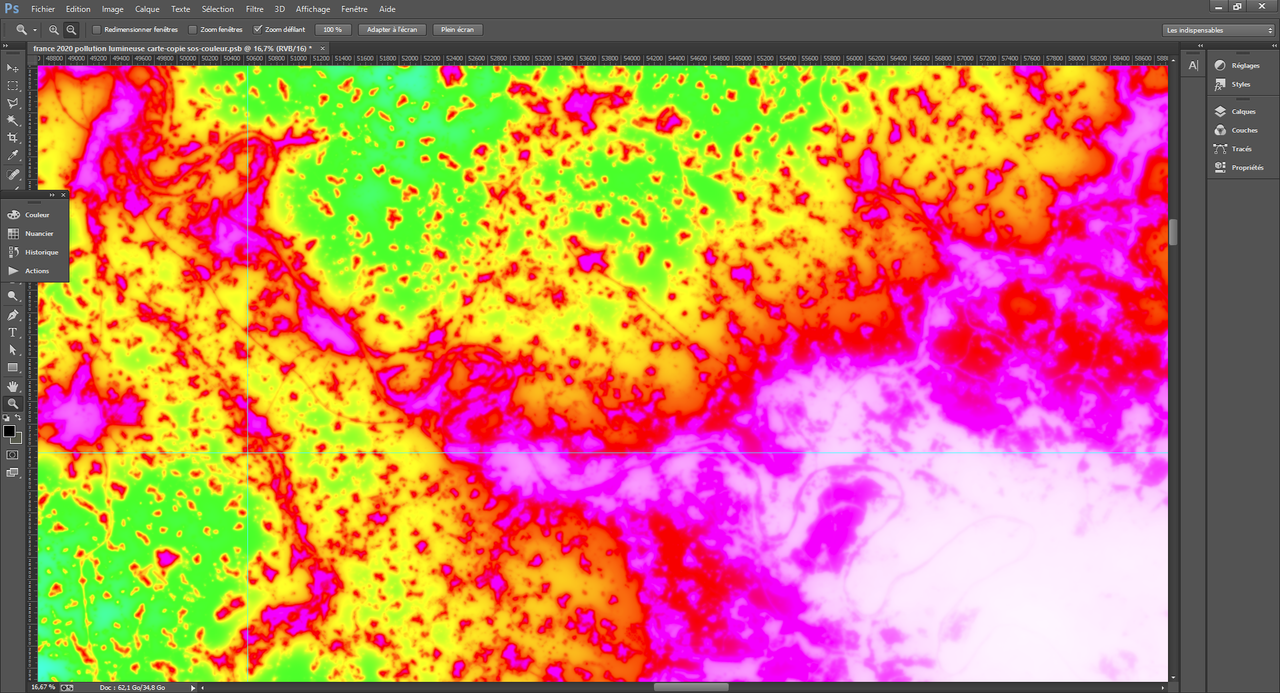Select the Pen tool
This screenshot has width=1280, height=693.
click(x=13, y=315)
